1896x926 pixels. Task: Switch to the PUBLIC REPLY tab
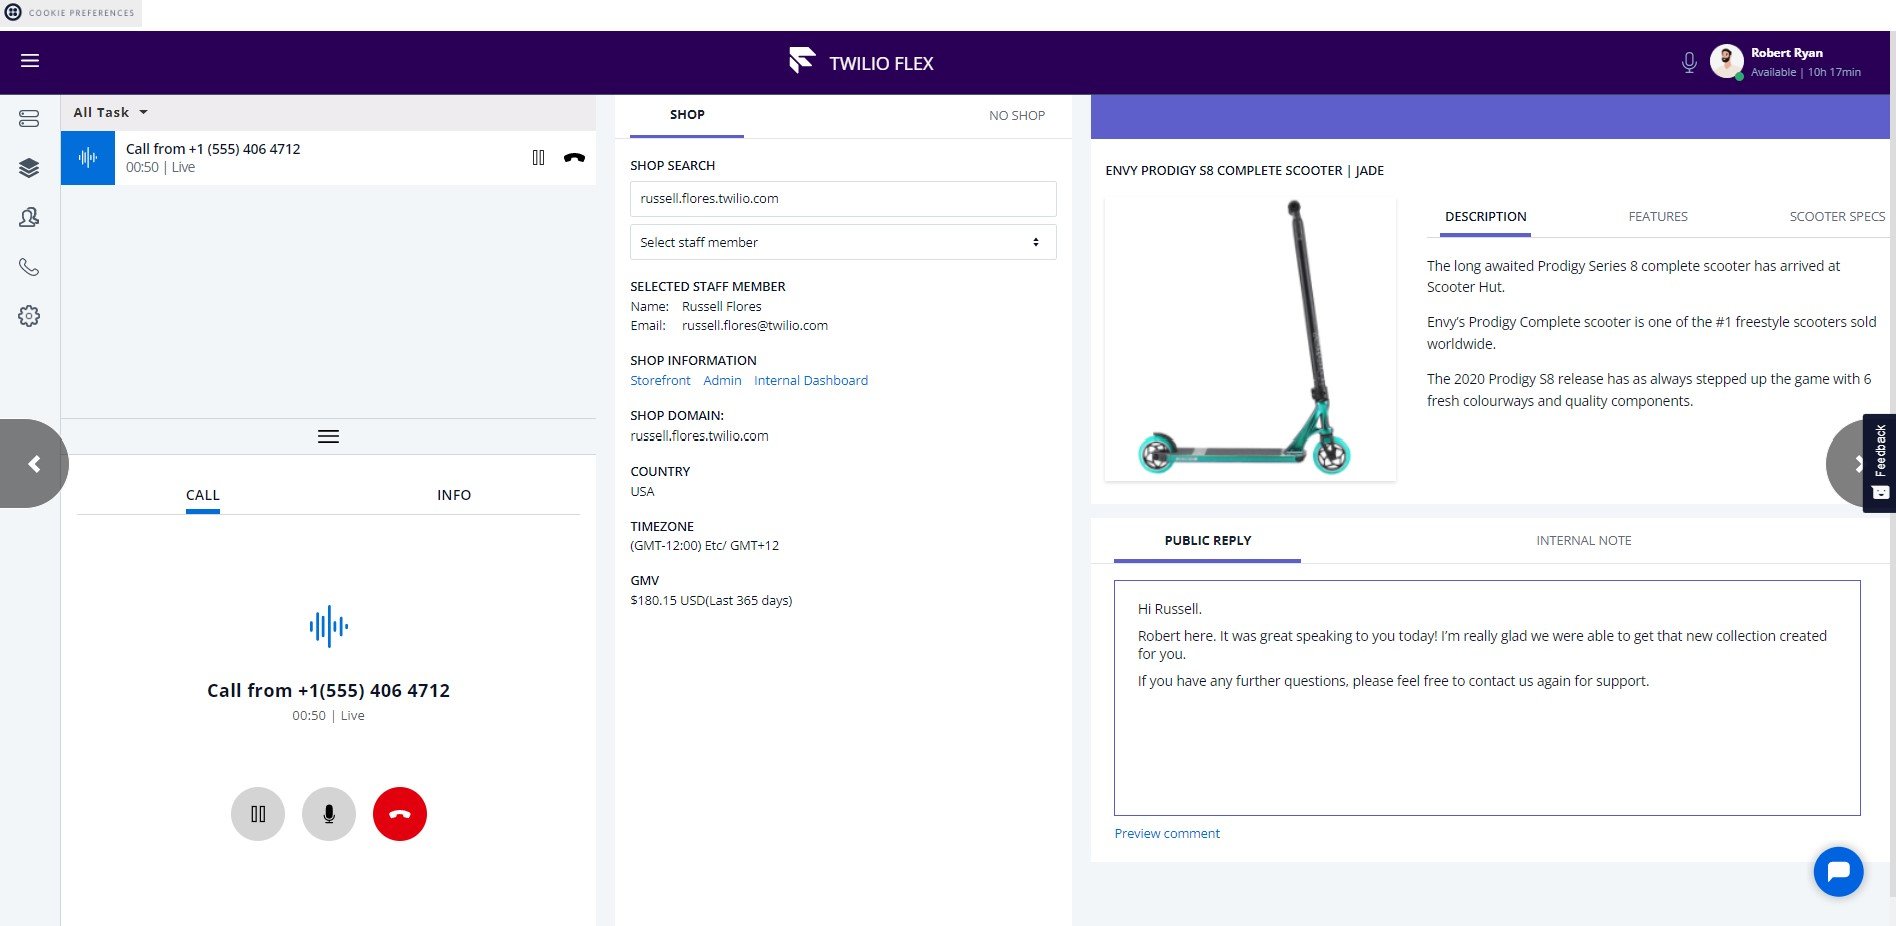point(1207,541)
